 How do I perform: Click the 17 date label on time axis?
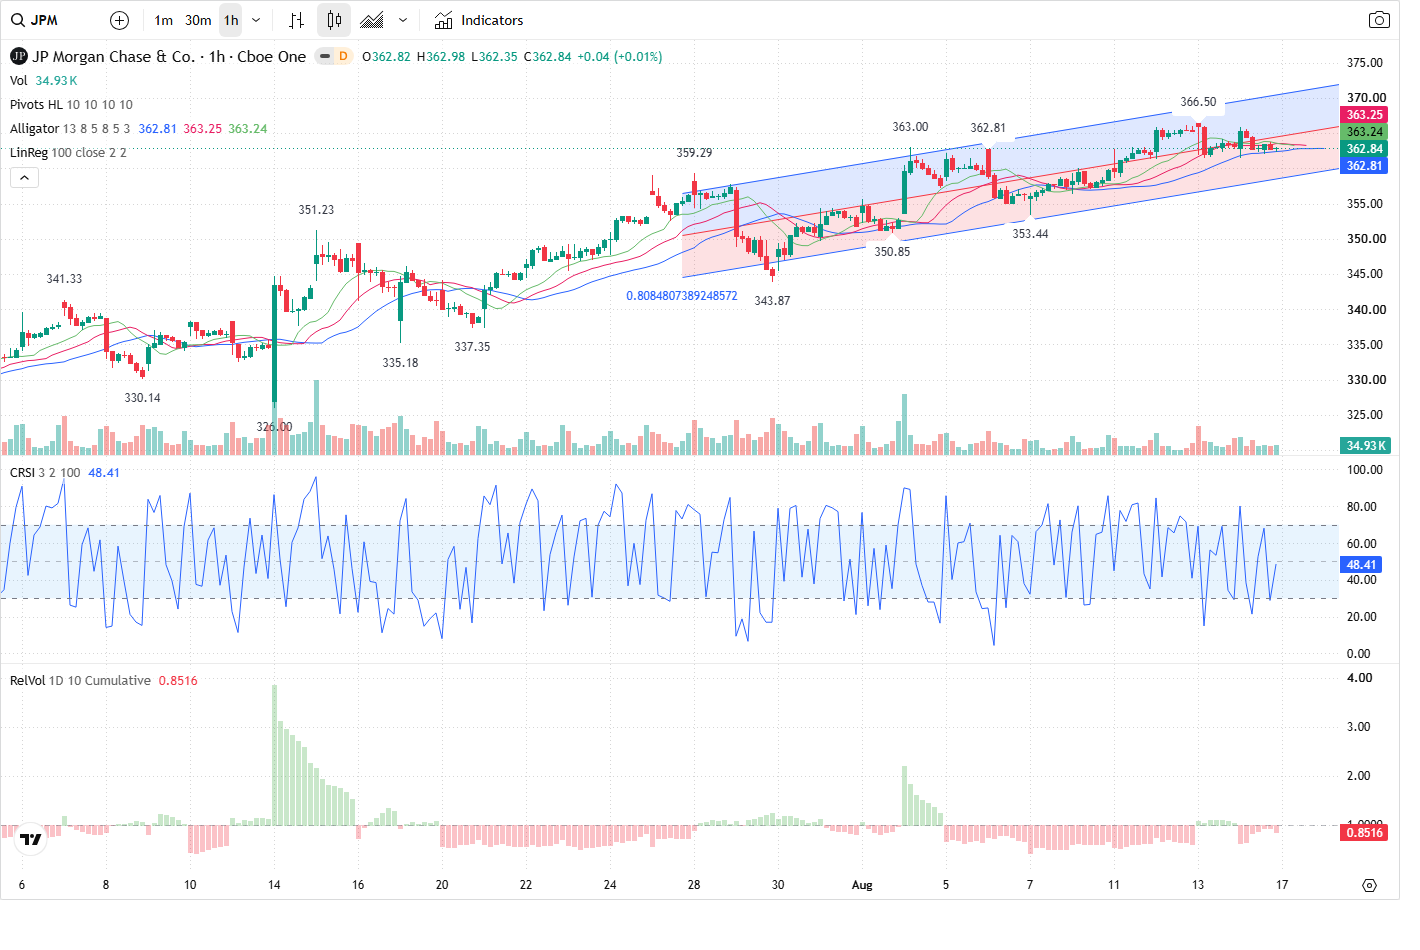[x=1282, y=885]
